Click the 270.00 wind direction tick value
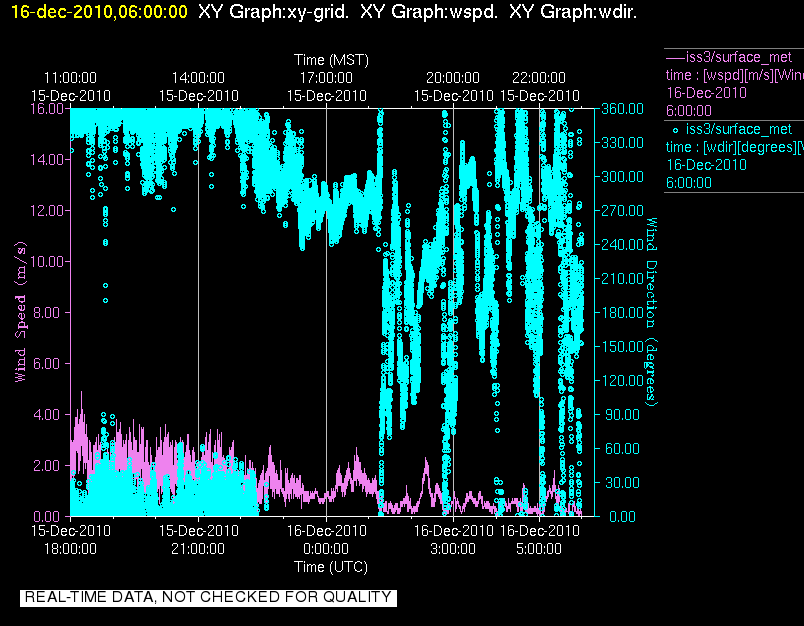Screen dimensions: 804x626 pos(622,211)
